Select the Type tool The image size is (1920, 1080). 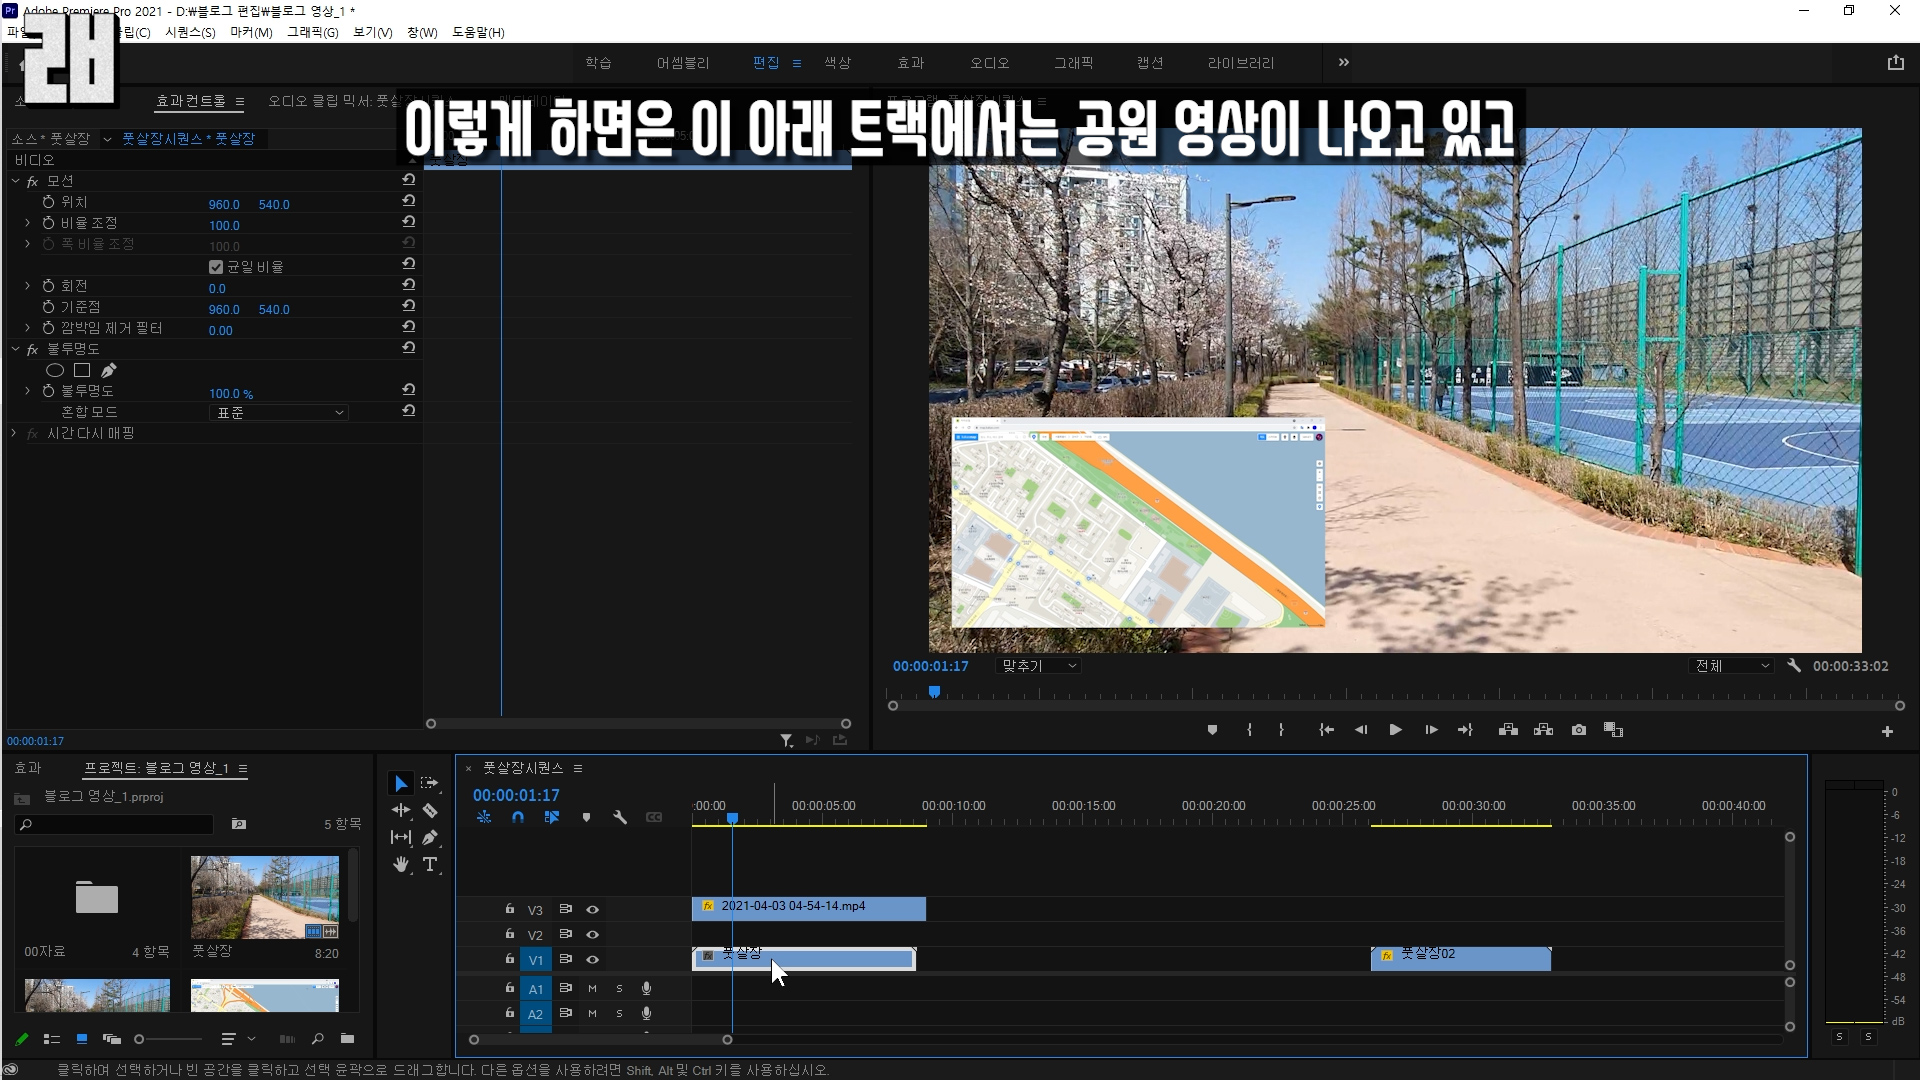(430, 864)
